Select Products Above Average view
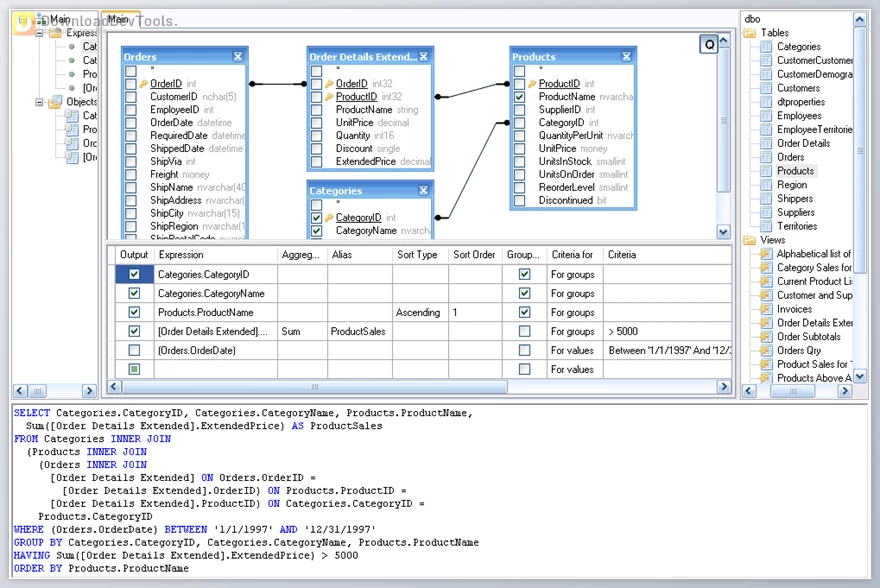Image resolution: width=880 pixels, height=588 pixels. click(x=814, y=378)
